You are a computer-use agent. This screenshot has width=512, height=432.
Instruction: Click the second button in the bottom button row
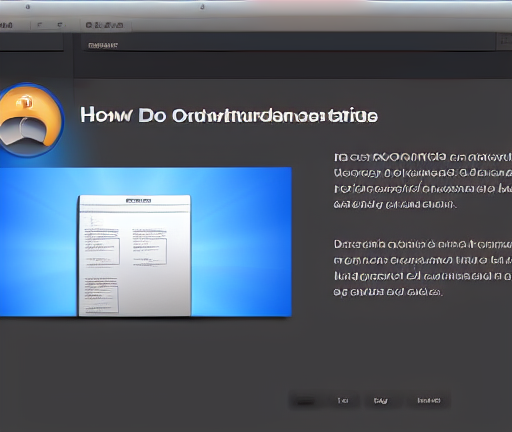(x=343, y=400)
